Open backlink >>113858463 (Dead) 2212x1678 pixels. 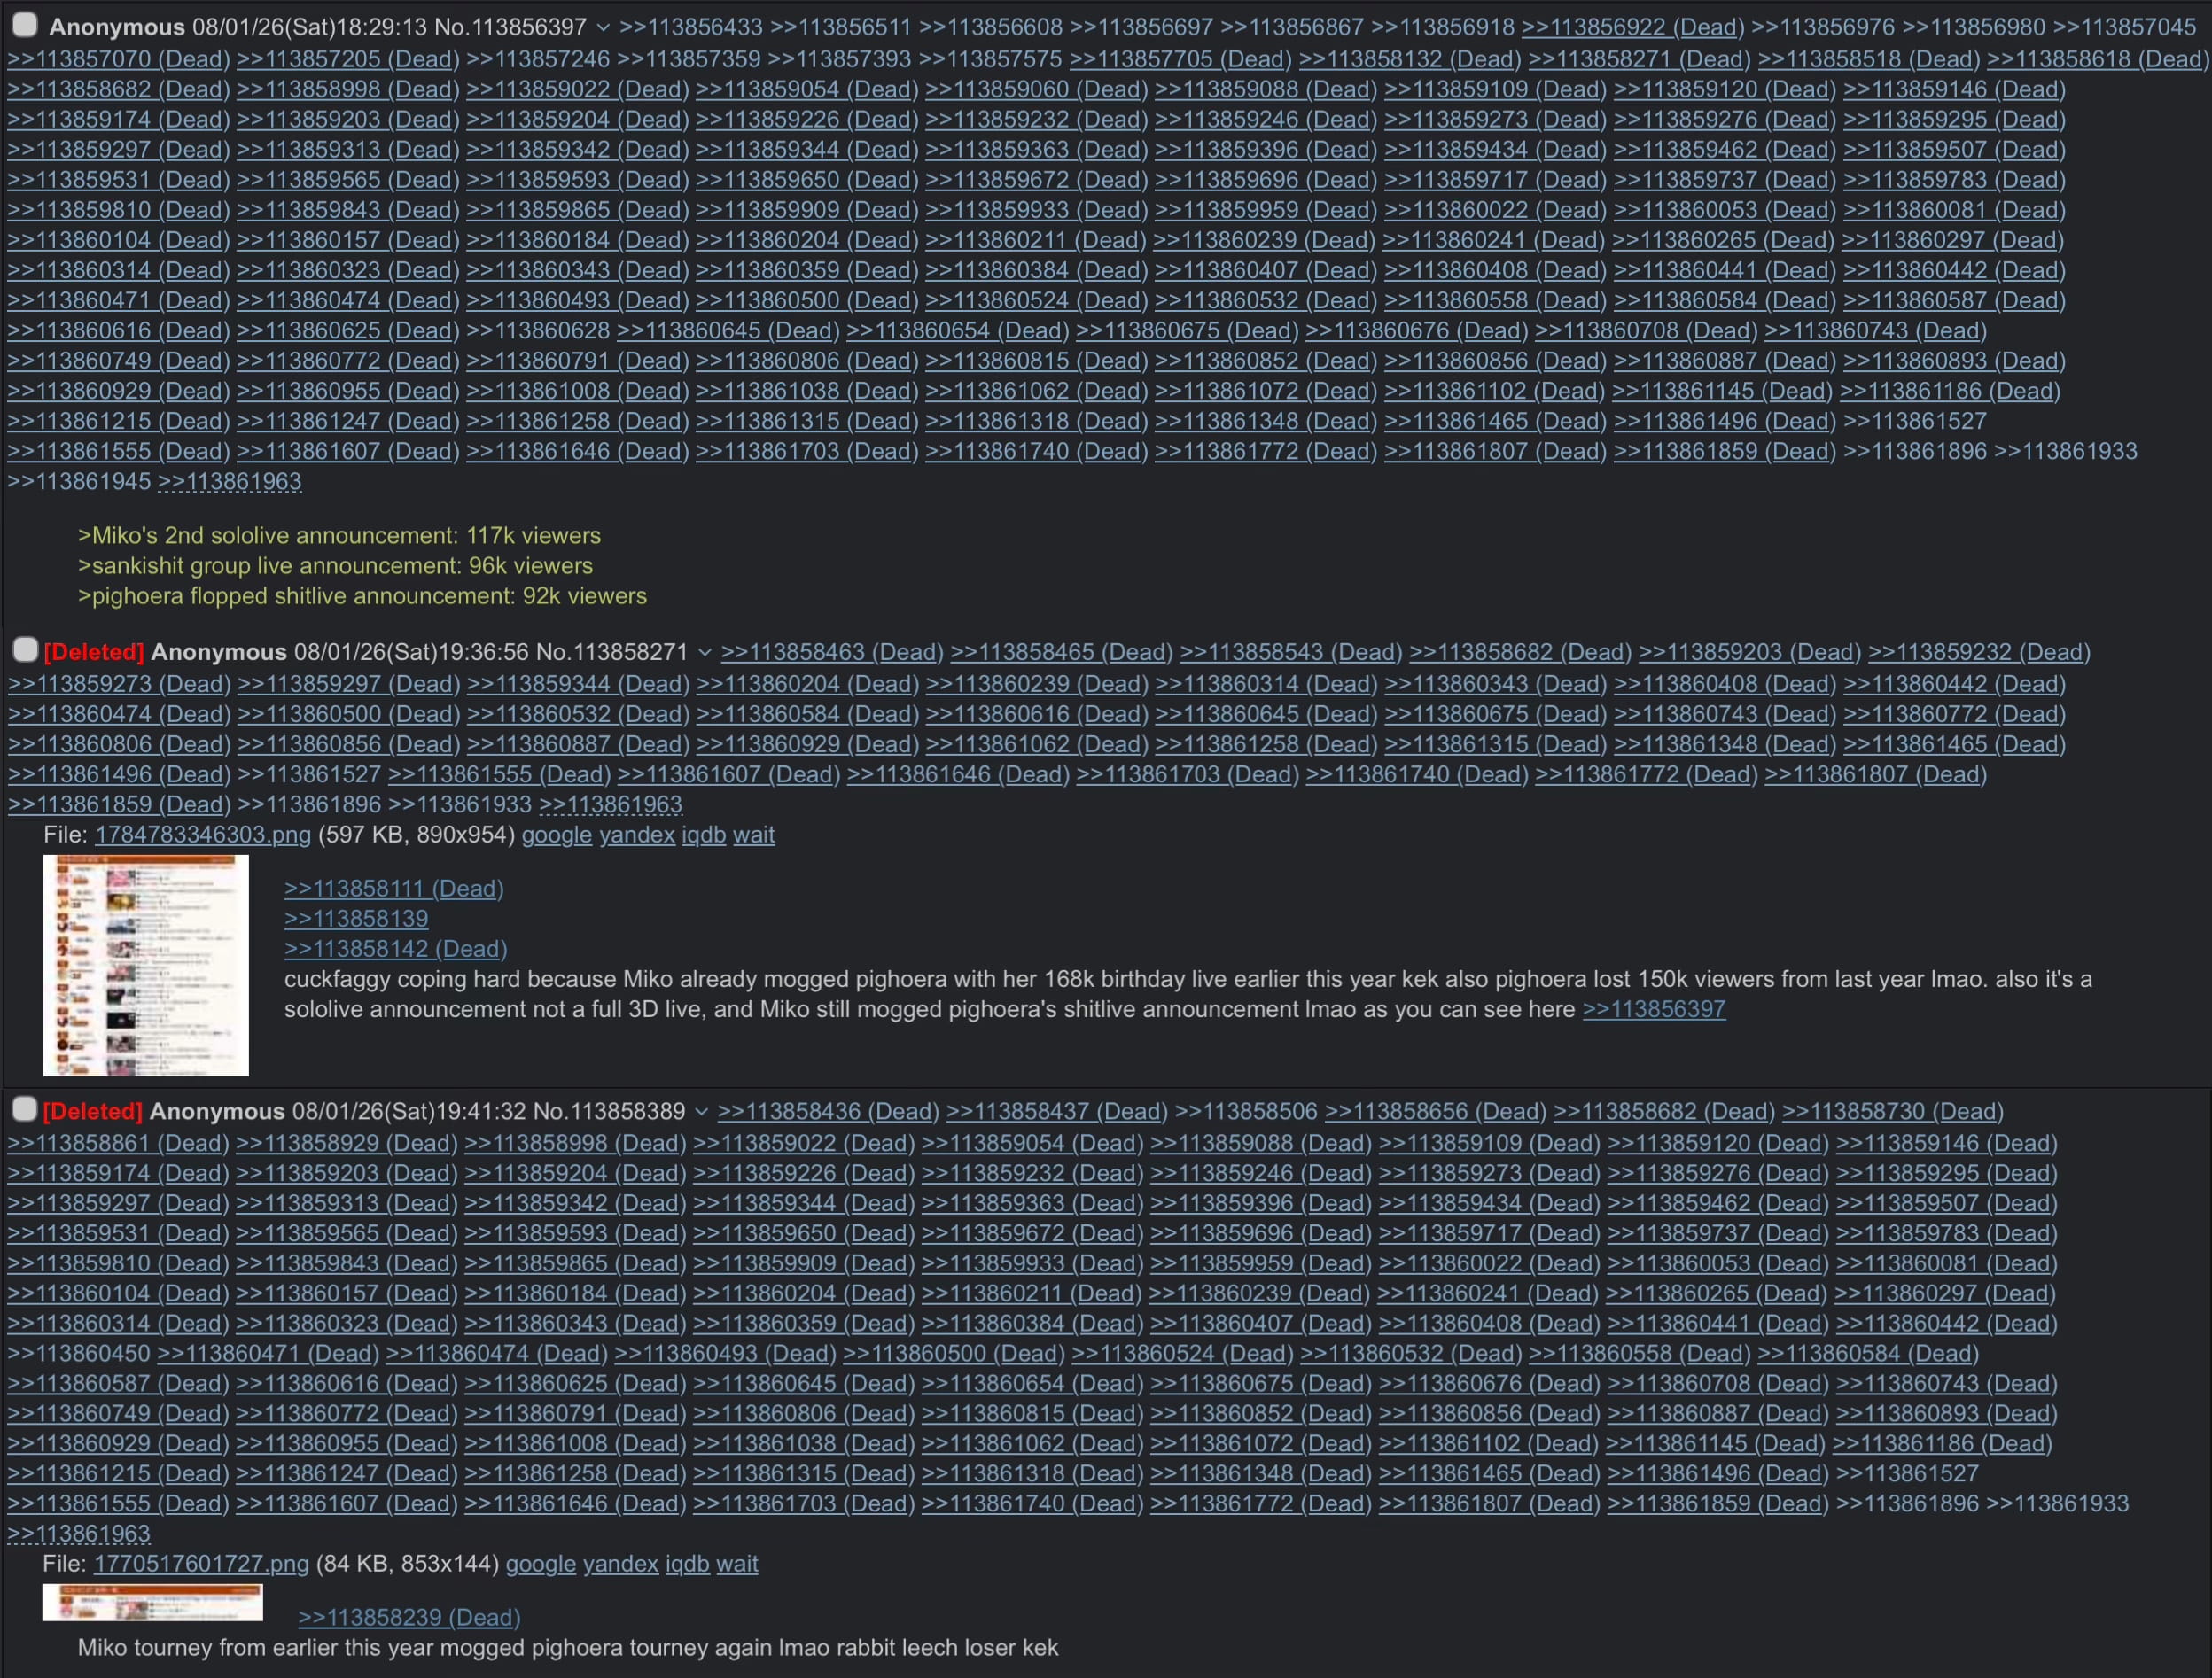click(832, 653)
